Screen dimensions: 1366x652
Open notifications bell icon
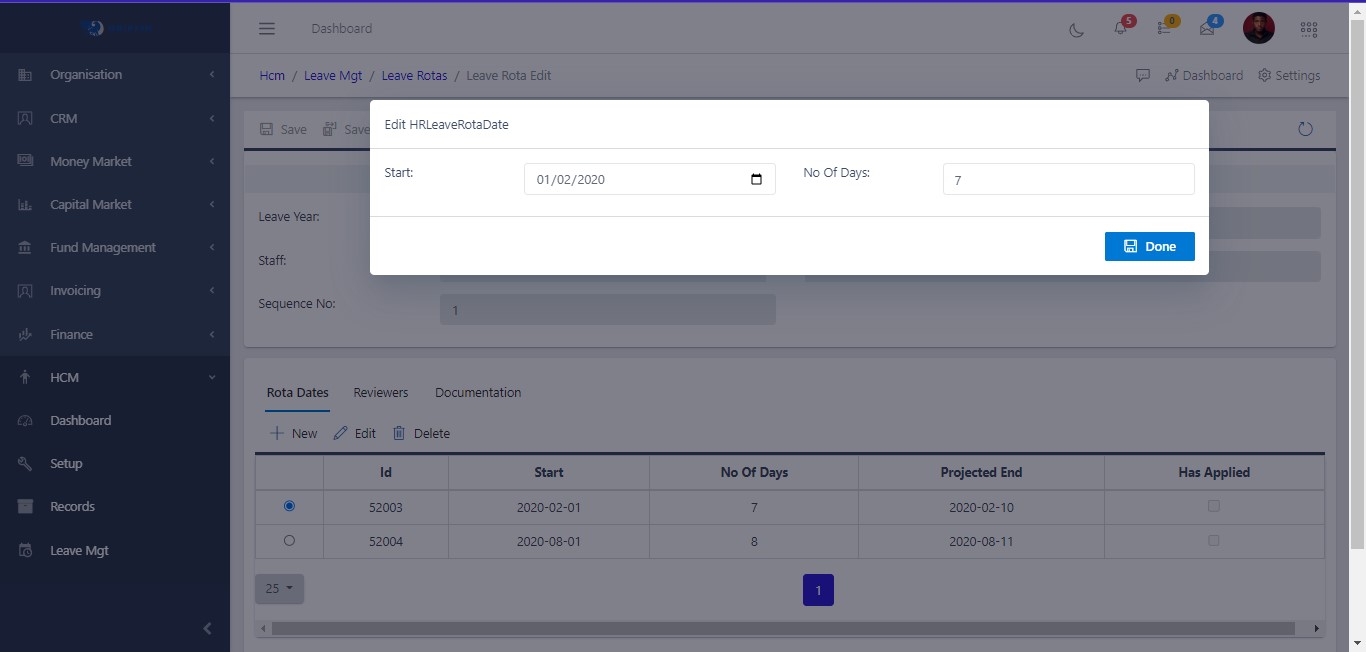(x=1120, y=29)
